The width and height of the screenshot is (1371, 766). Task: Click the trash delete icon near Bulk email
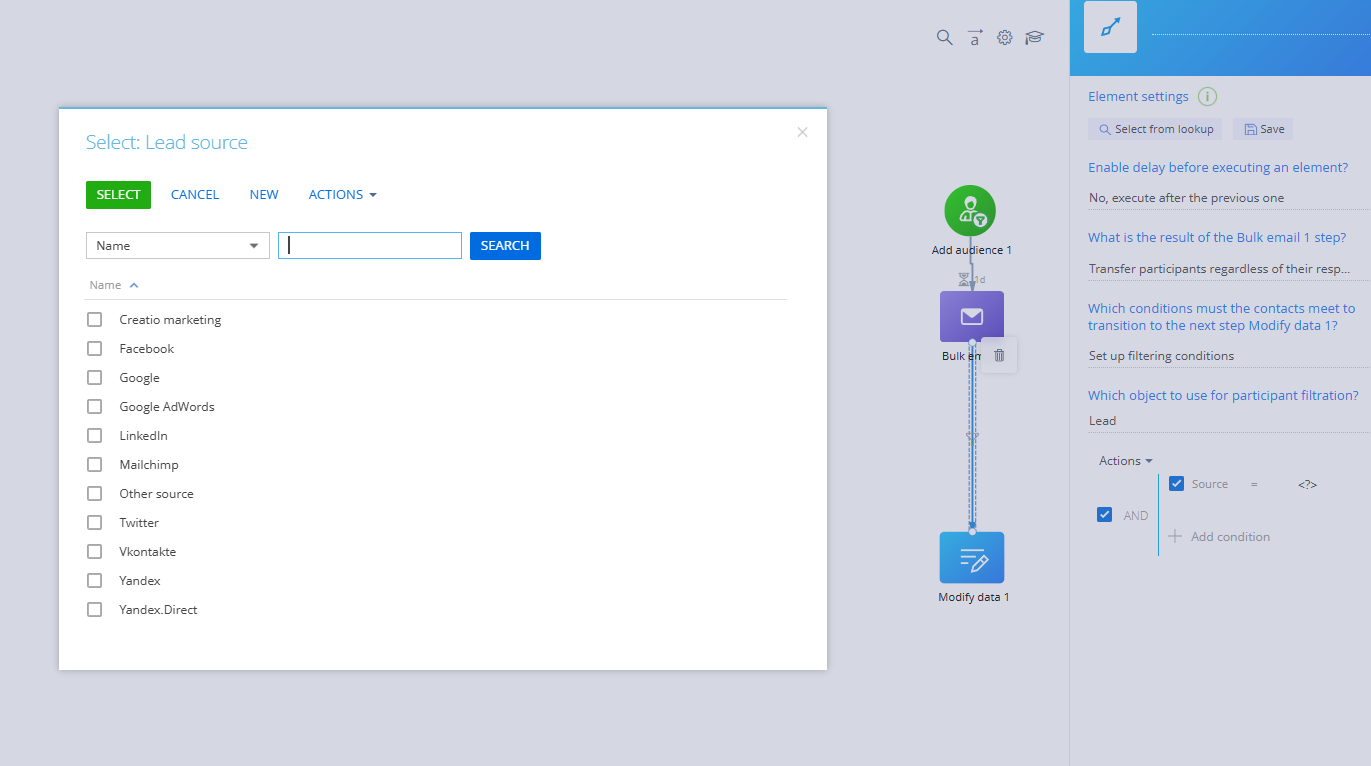pyautogui.click(x=999, y=355)
